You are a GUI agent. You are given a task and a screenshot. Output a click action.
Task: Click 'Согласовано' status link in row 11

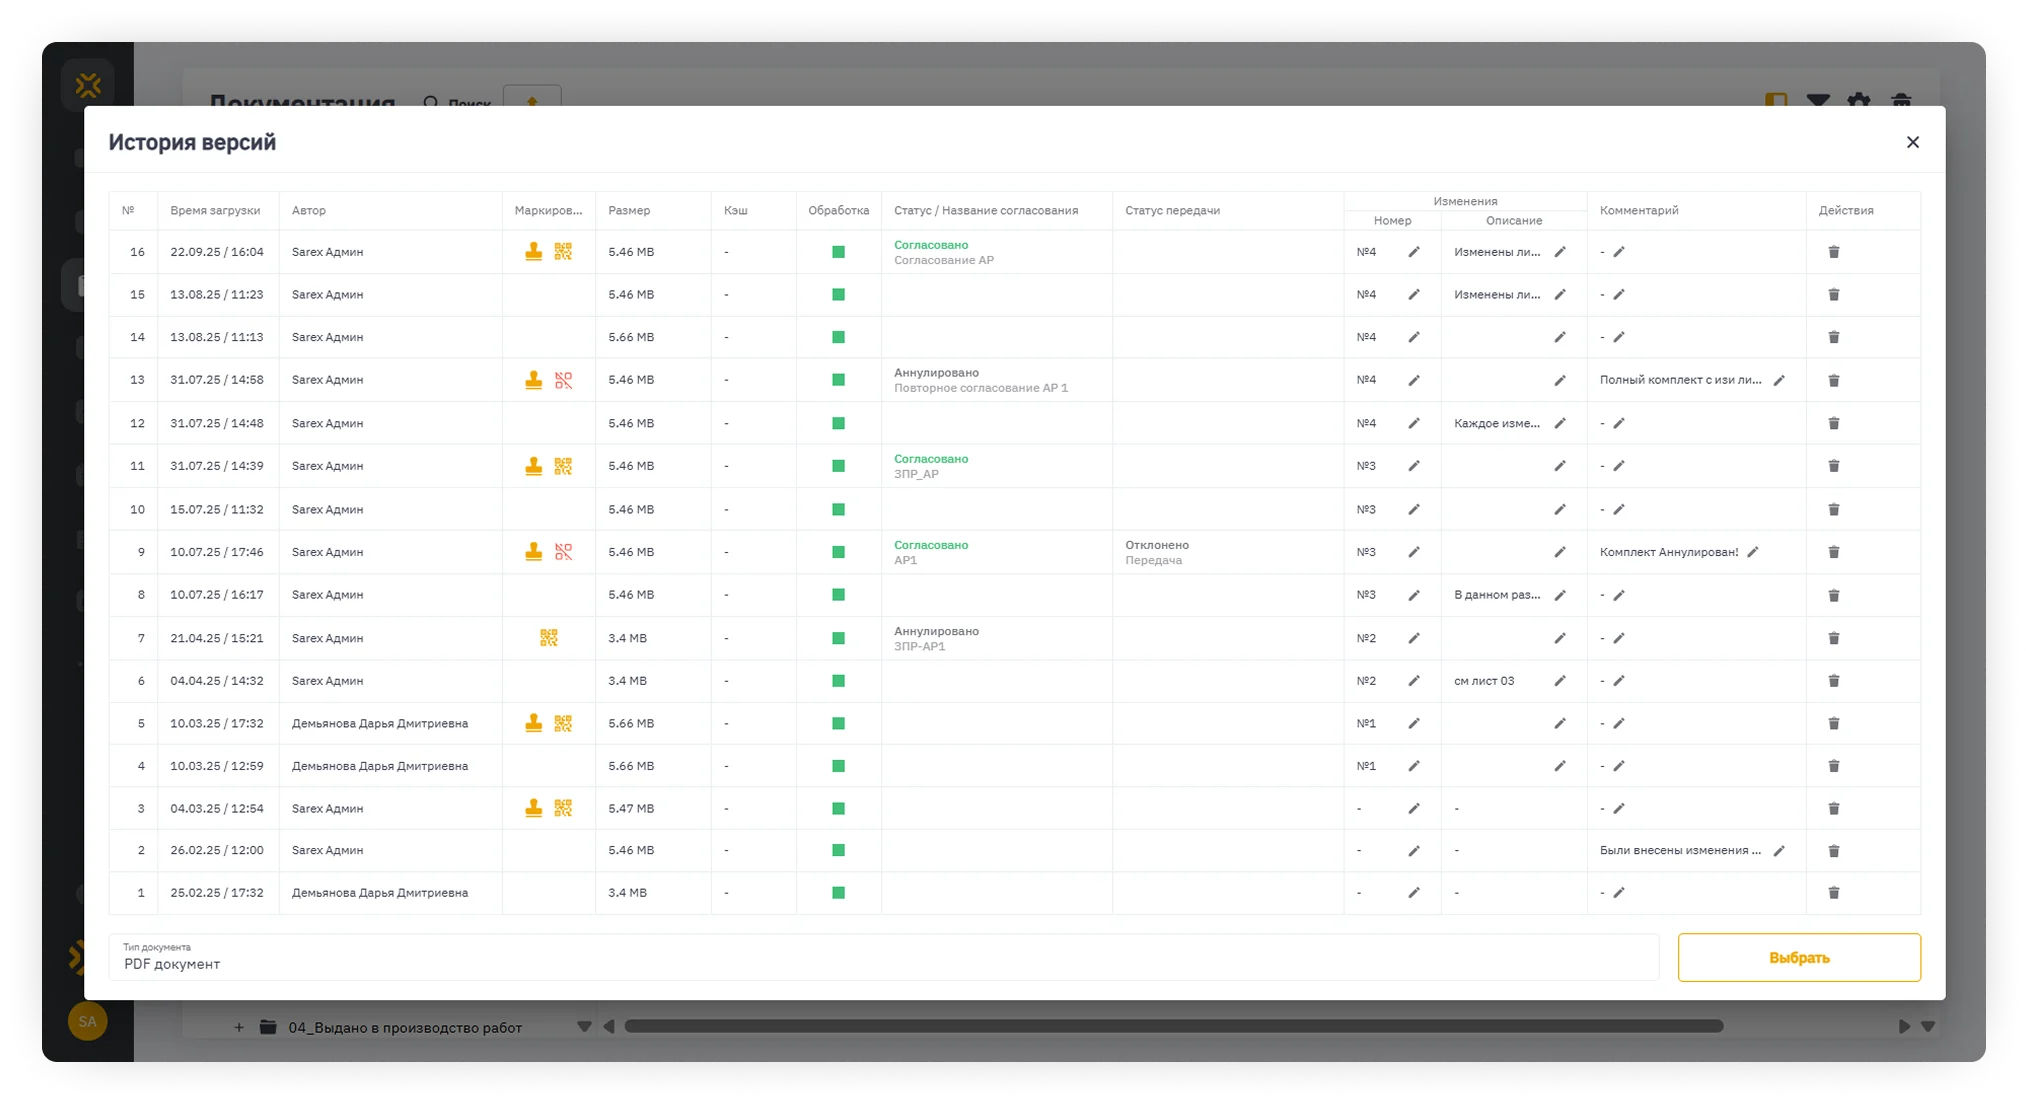coord(930,459)
